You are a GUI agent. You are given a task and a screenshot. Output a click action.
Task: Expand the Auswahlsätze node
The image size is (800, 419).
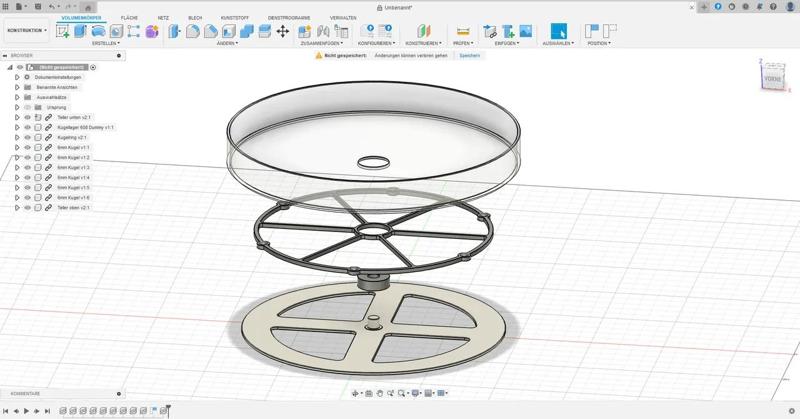pos(17,97)
